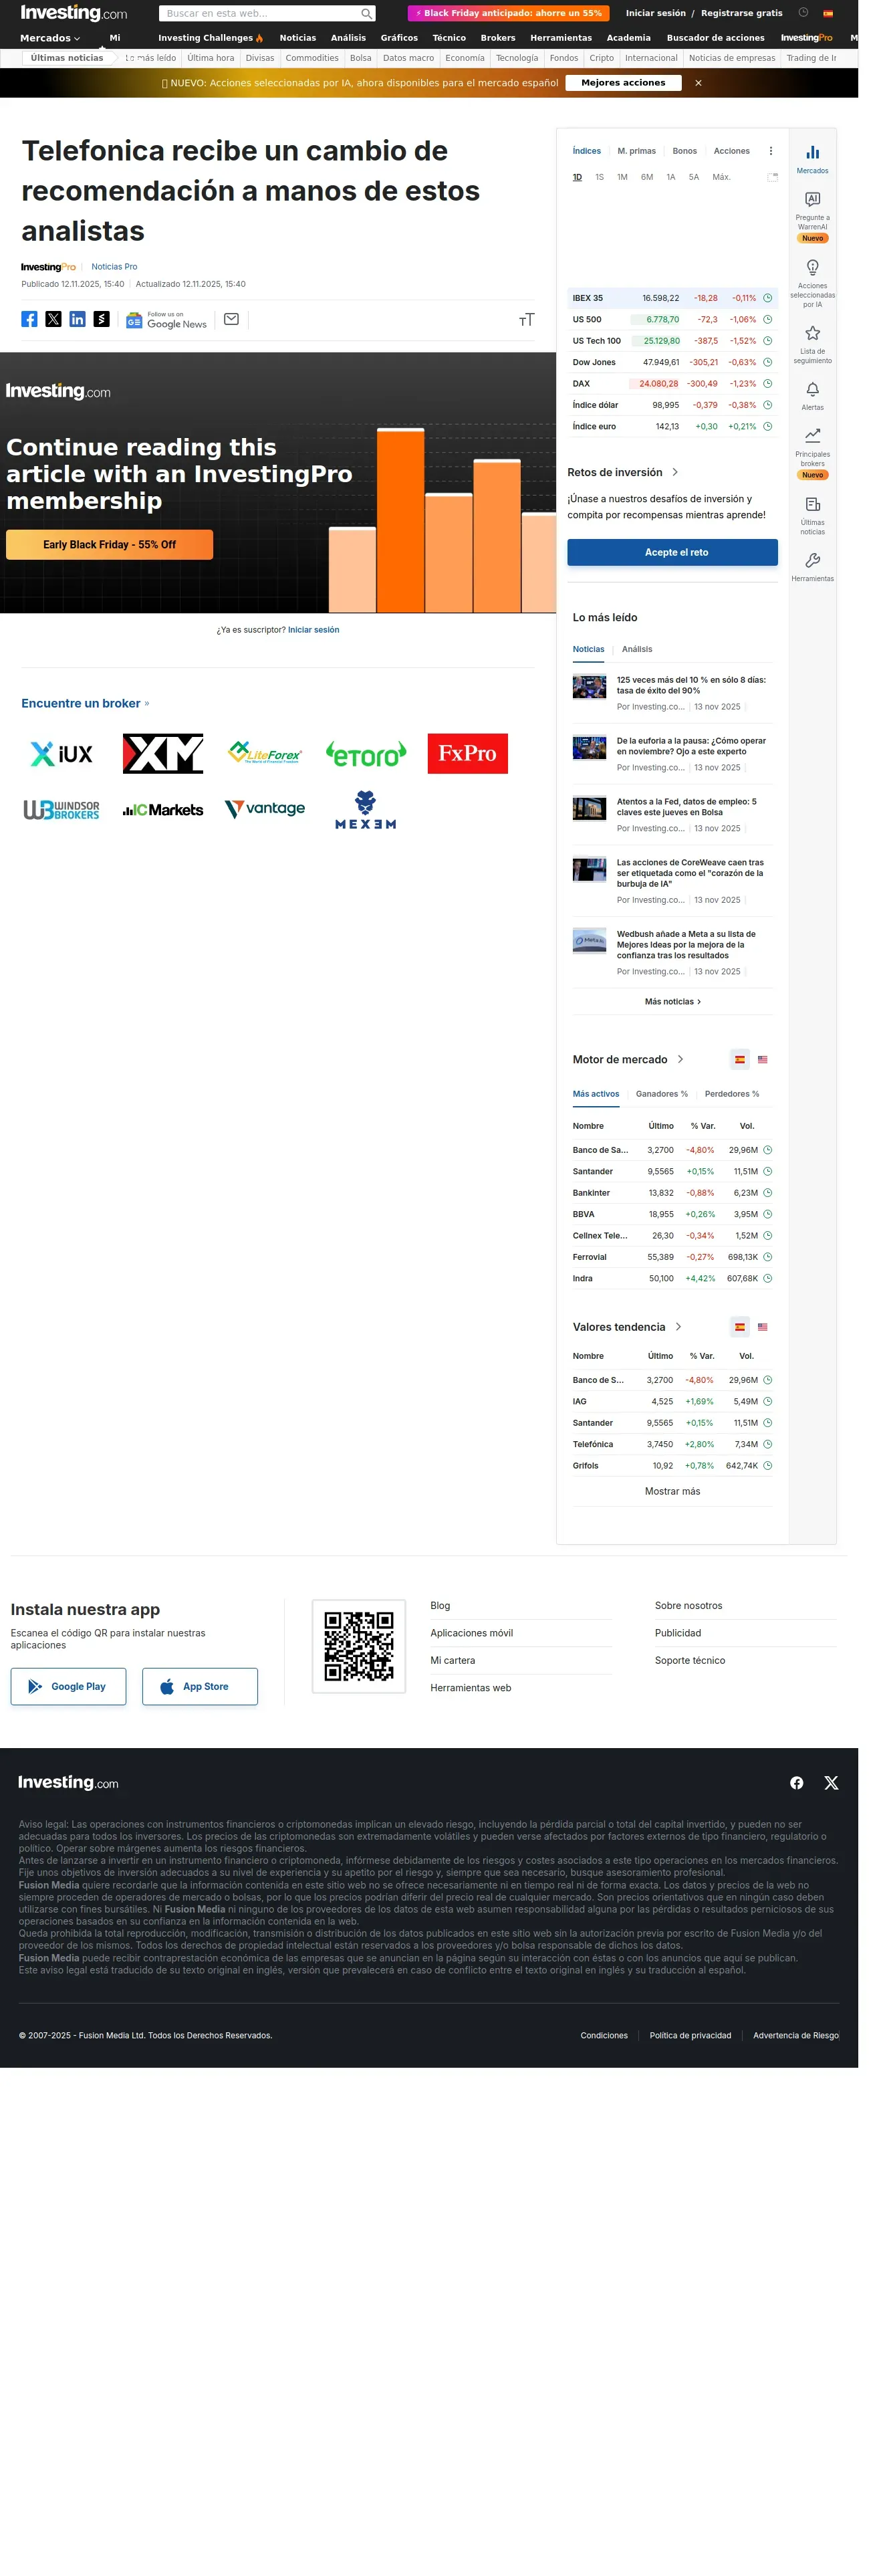Viewport: 879px width, 2576px height.
Task: Share article on Facebook
Action: click(29, 319)
